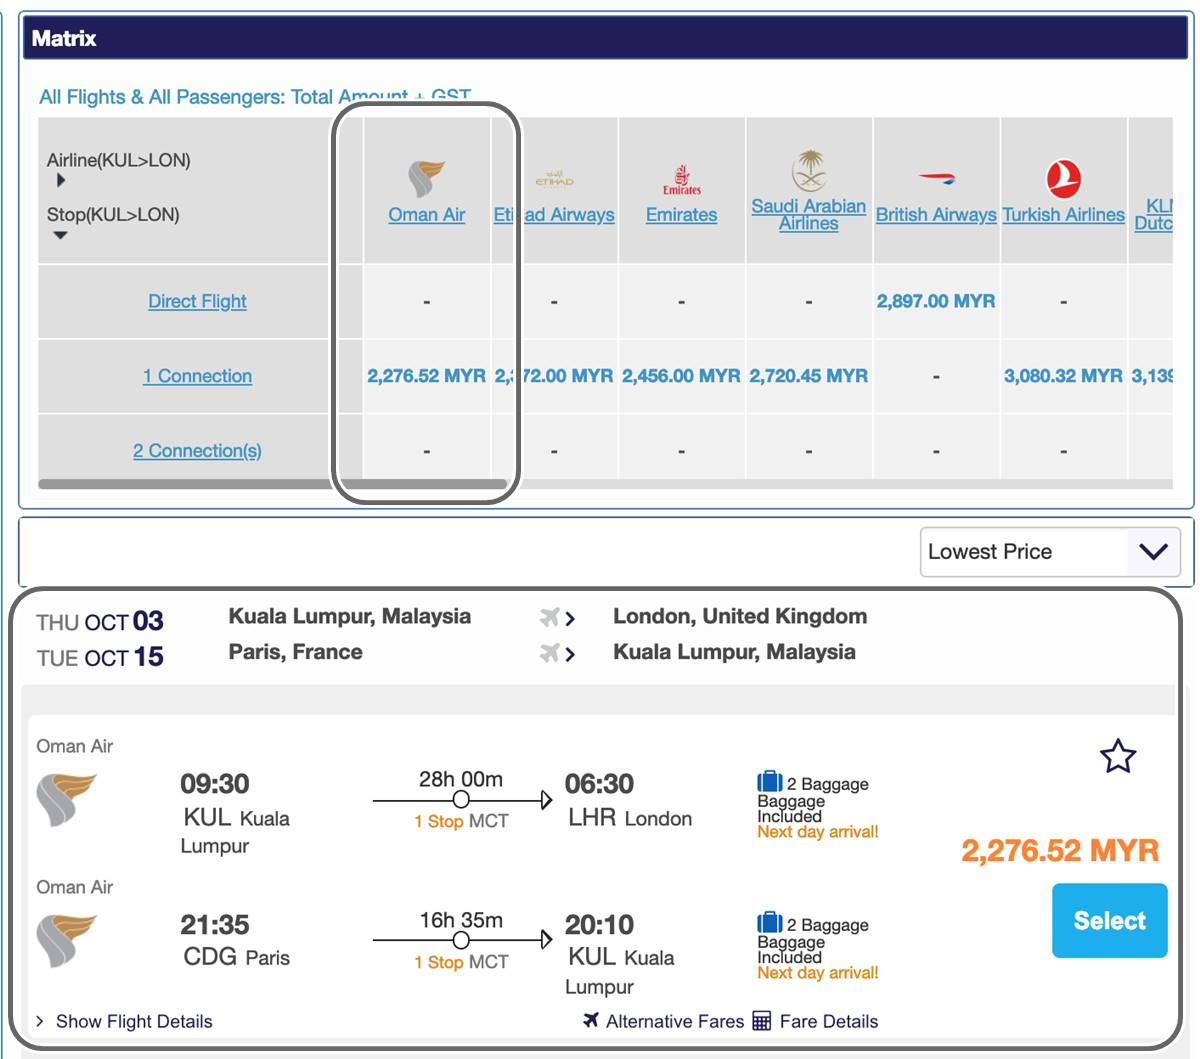Click the Saudi Arabian Airlines palm logo
Viewport: 1200px width, 1059px height.
[809, 171]
